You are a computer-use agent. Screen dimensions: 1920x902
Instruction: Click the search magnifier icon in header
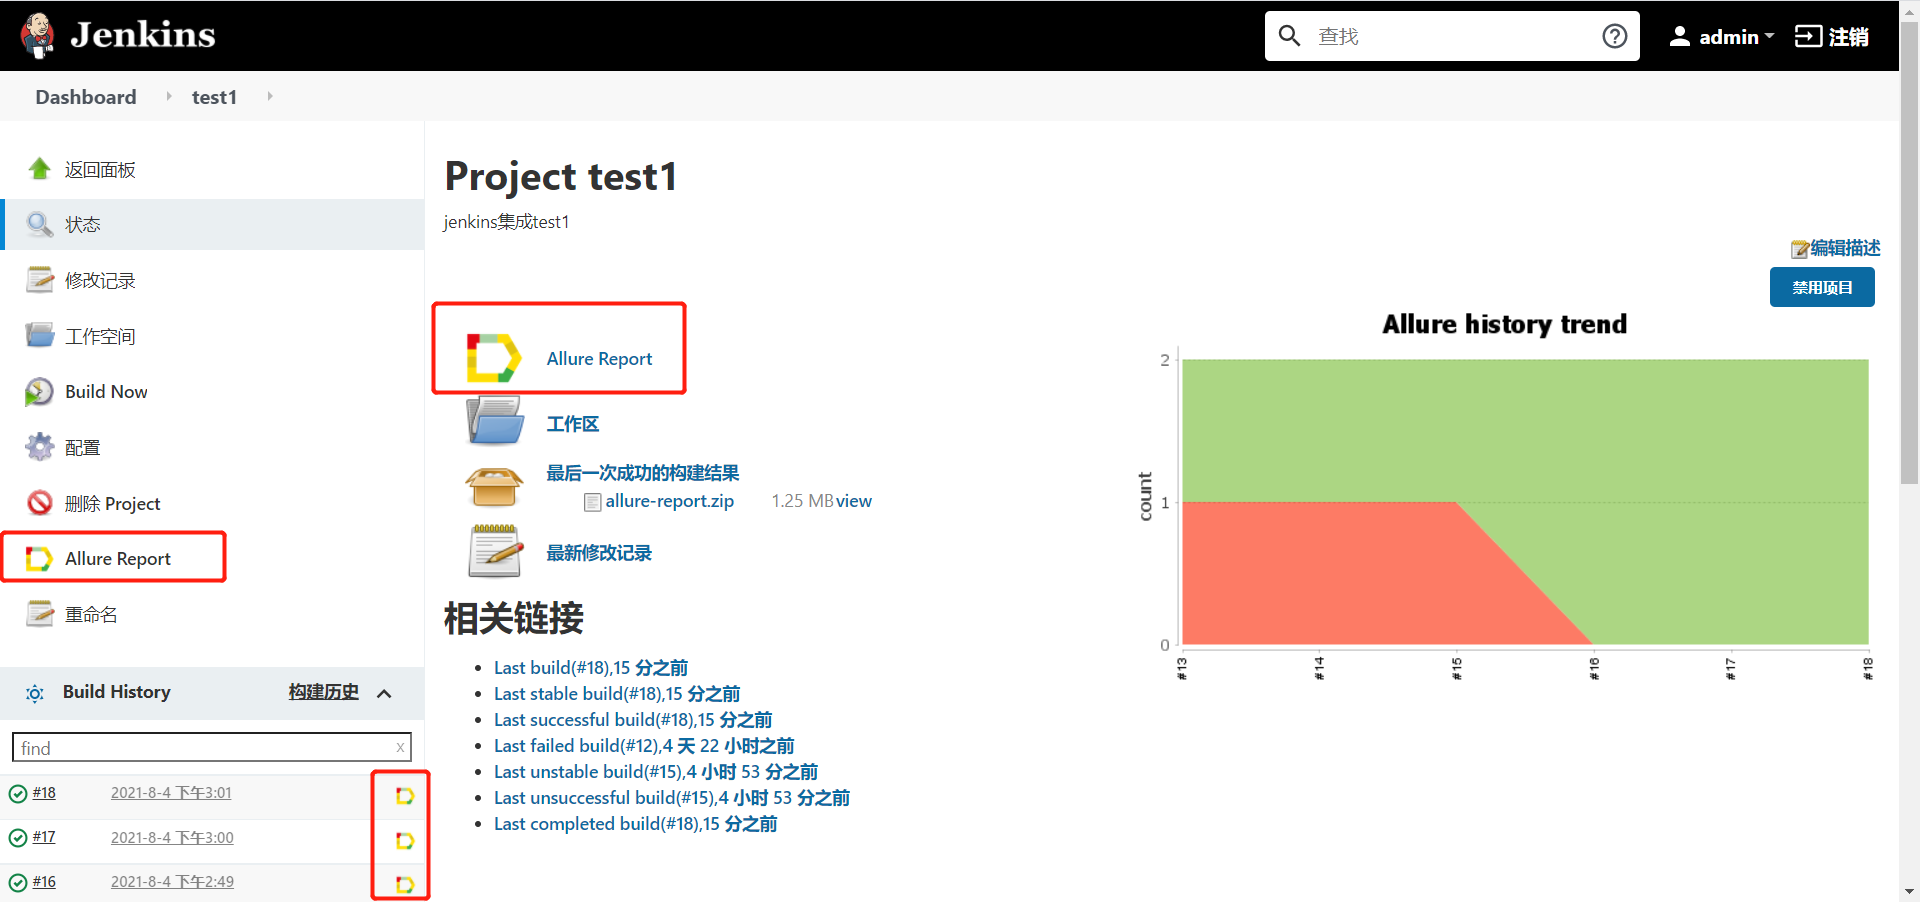click(x=1290, y=36)
